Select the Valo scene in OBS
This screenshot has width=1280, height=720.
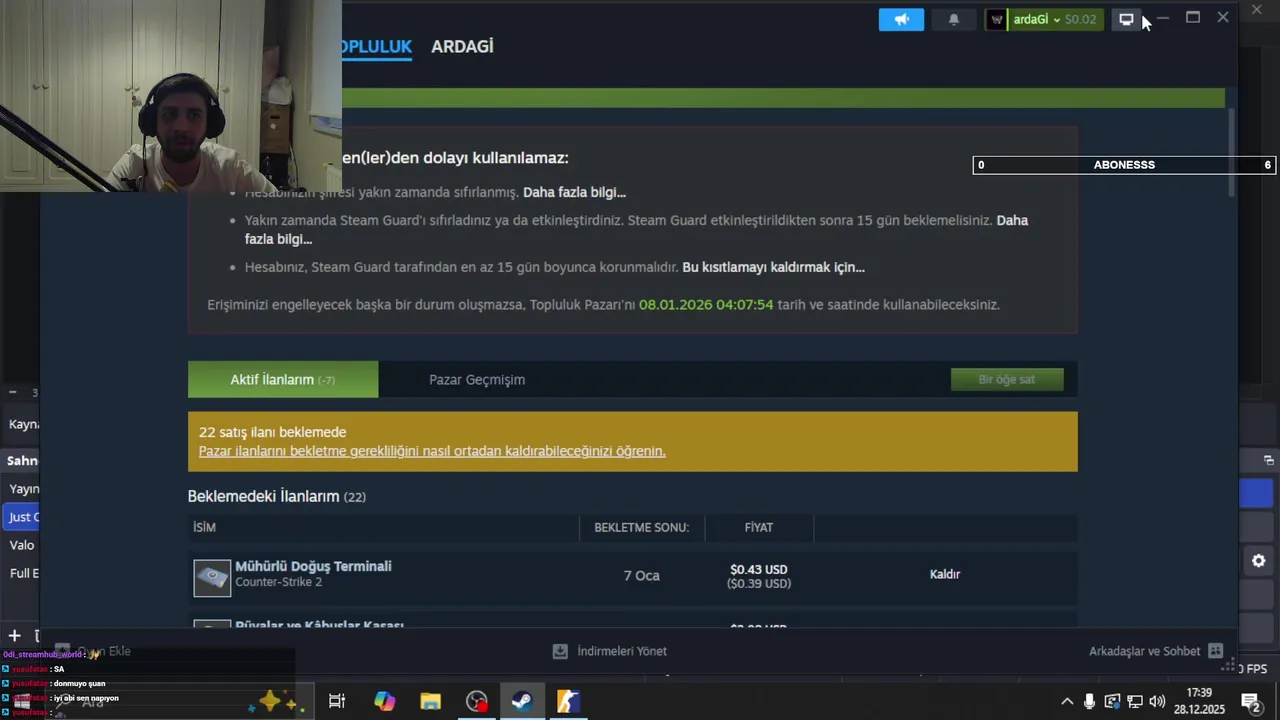21,545
